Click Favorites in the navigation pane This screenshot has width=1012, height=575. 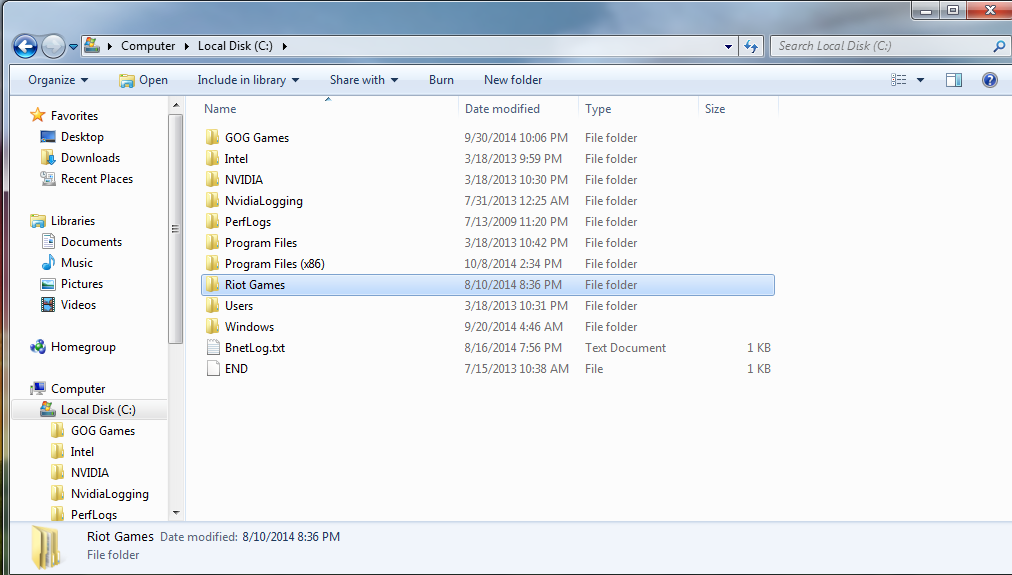[x=74, y=116]
